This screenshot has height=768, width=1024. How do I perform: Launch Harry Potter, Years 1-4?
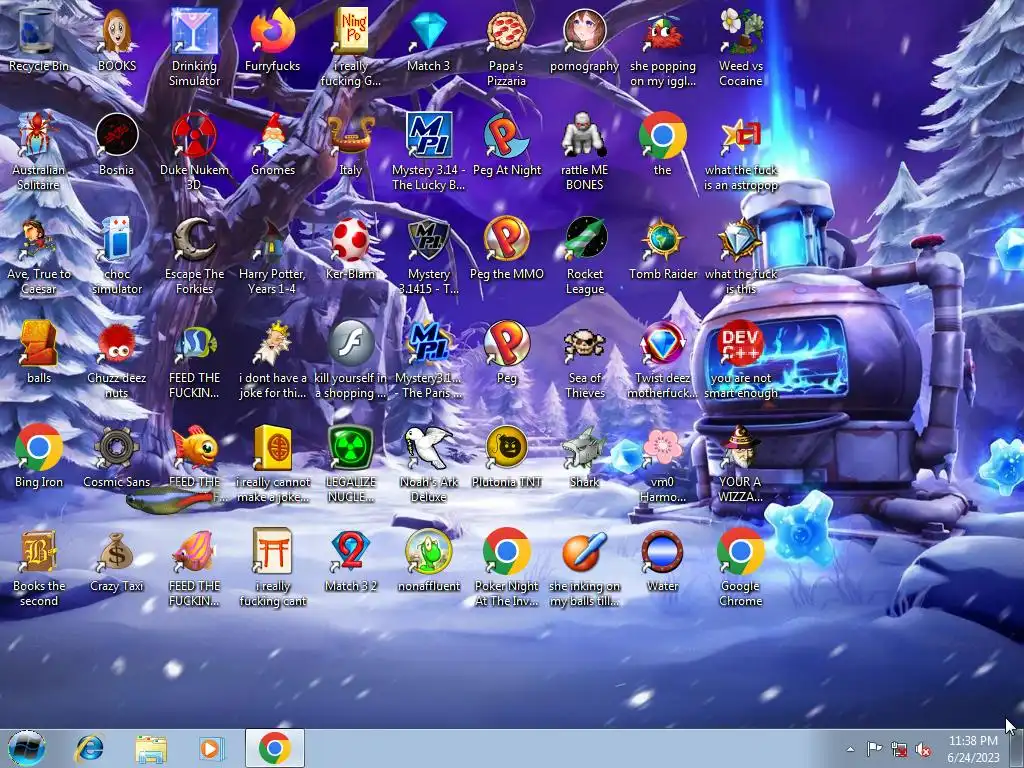(x=272, y=255)
